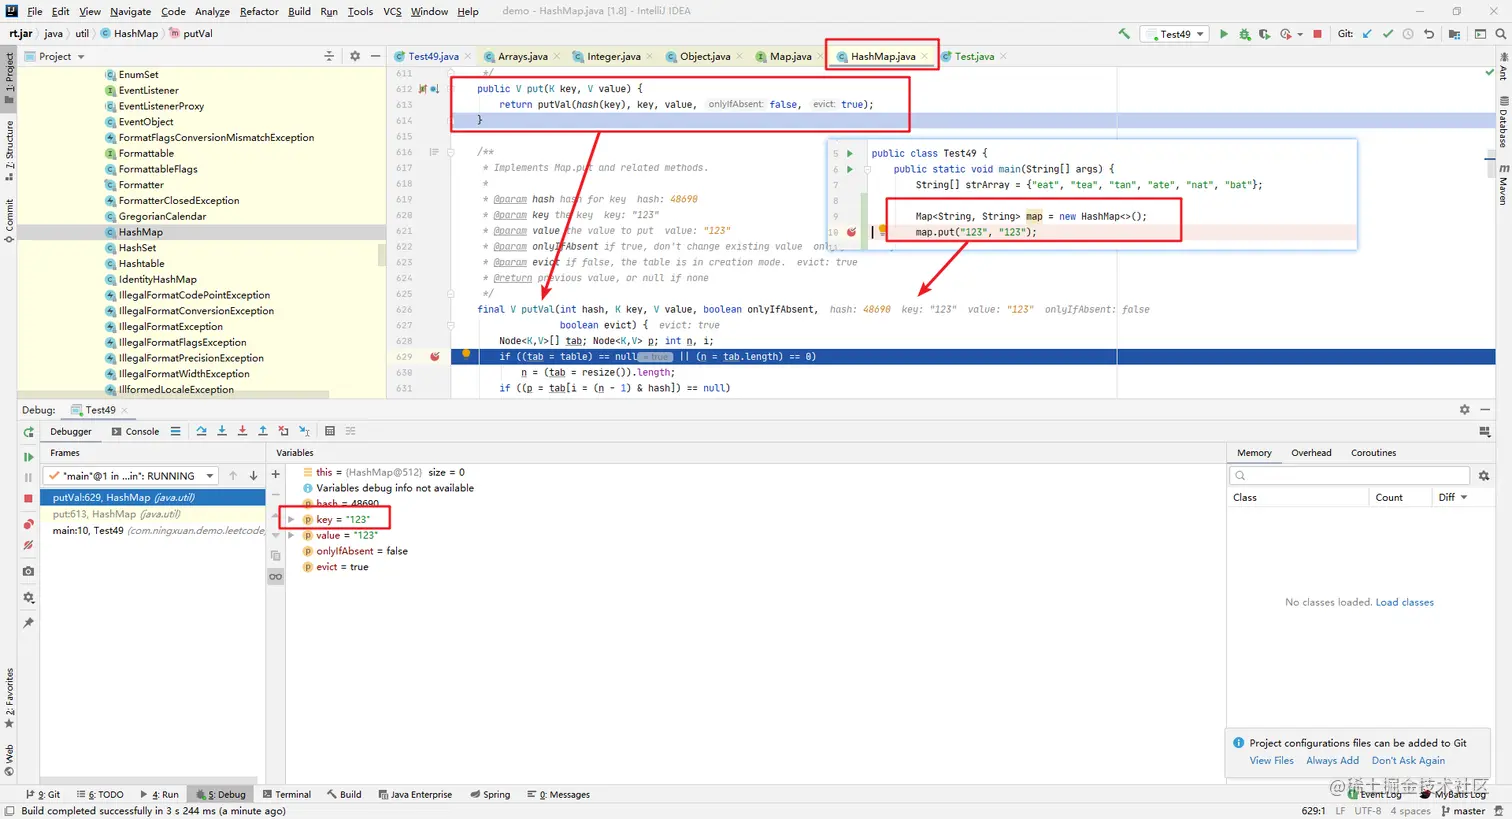Open the Event Log button
Viewport: 1512px width, 819px height.
(x=1375, y=794)
